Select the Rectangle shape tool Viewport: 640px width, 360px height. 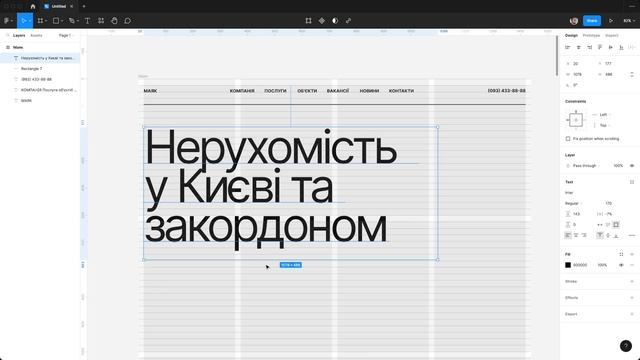click(56, 20)
